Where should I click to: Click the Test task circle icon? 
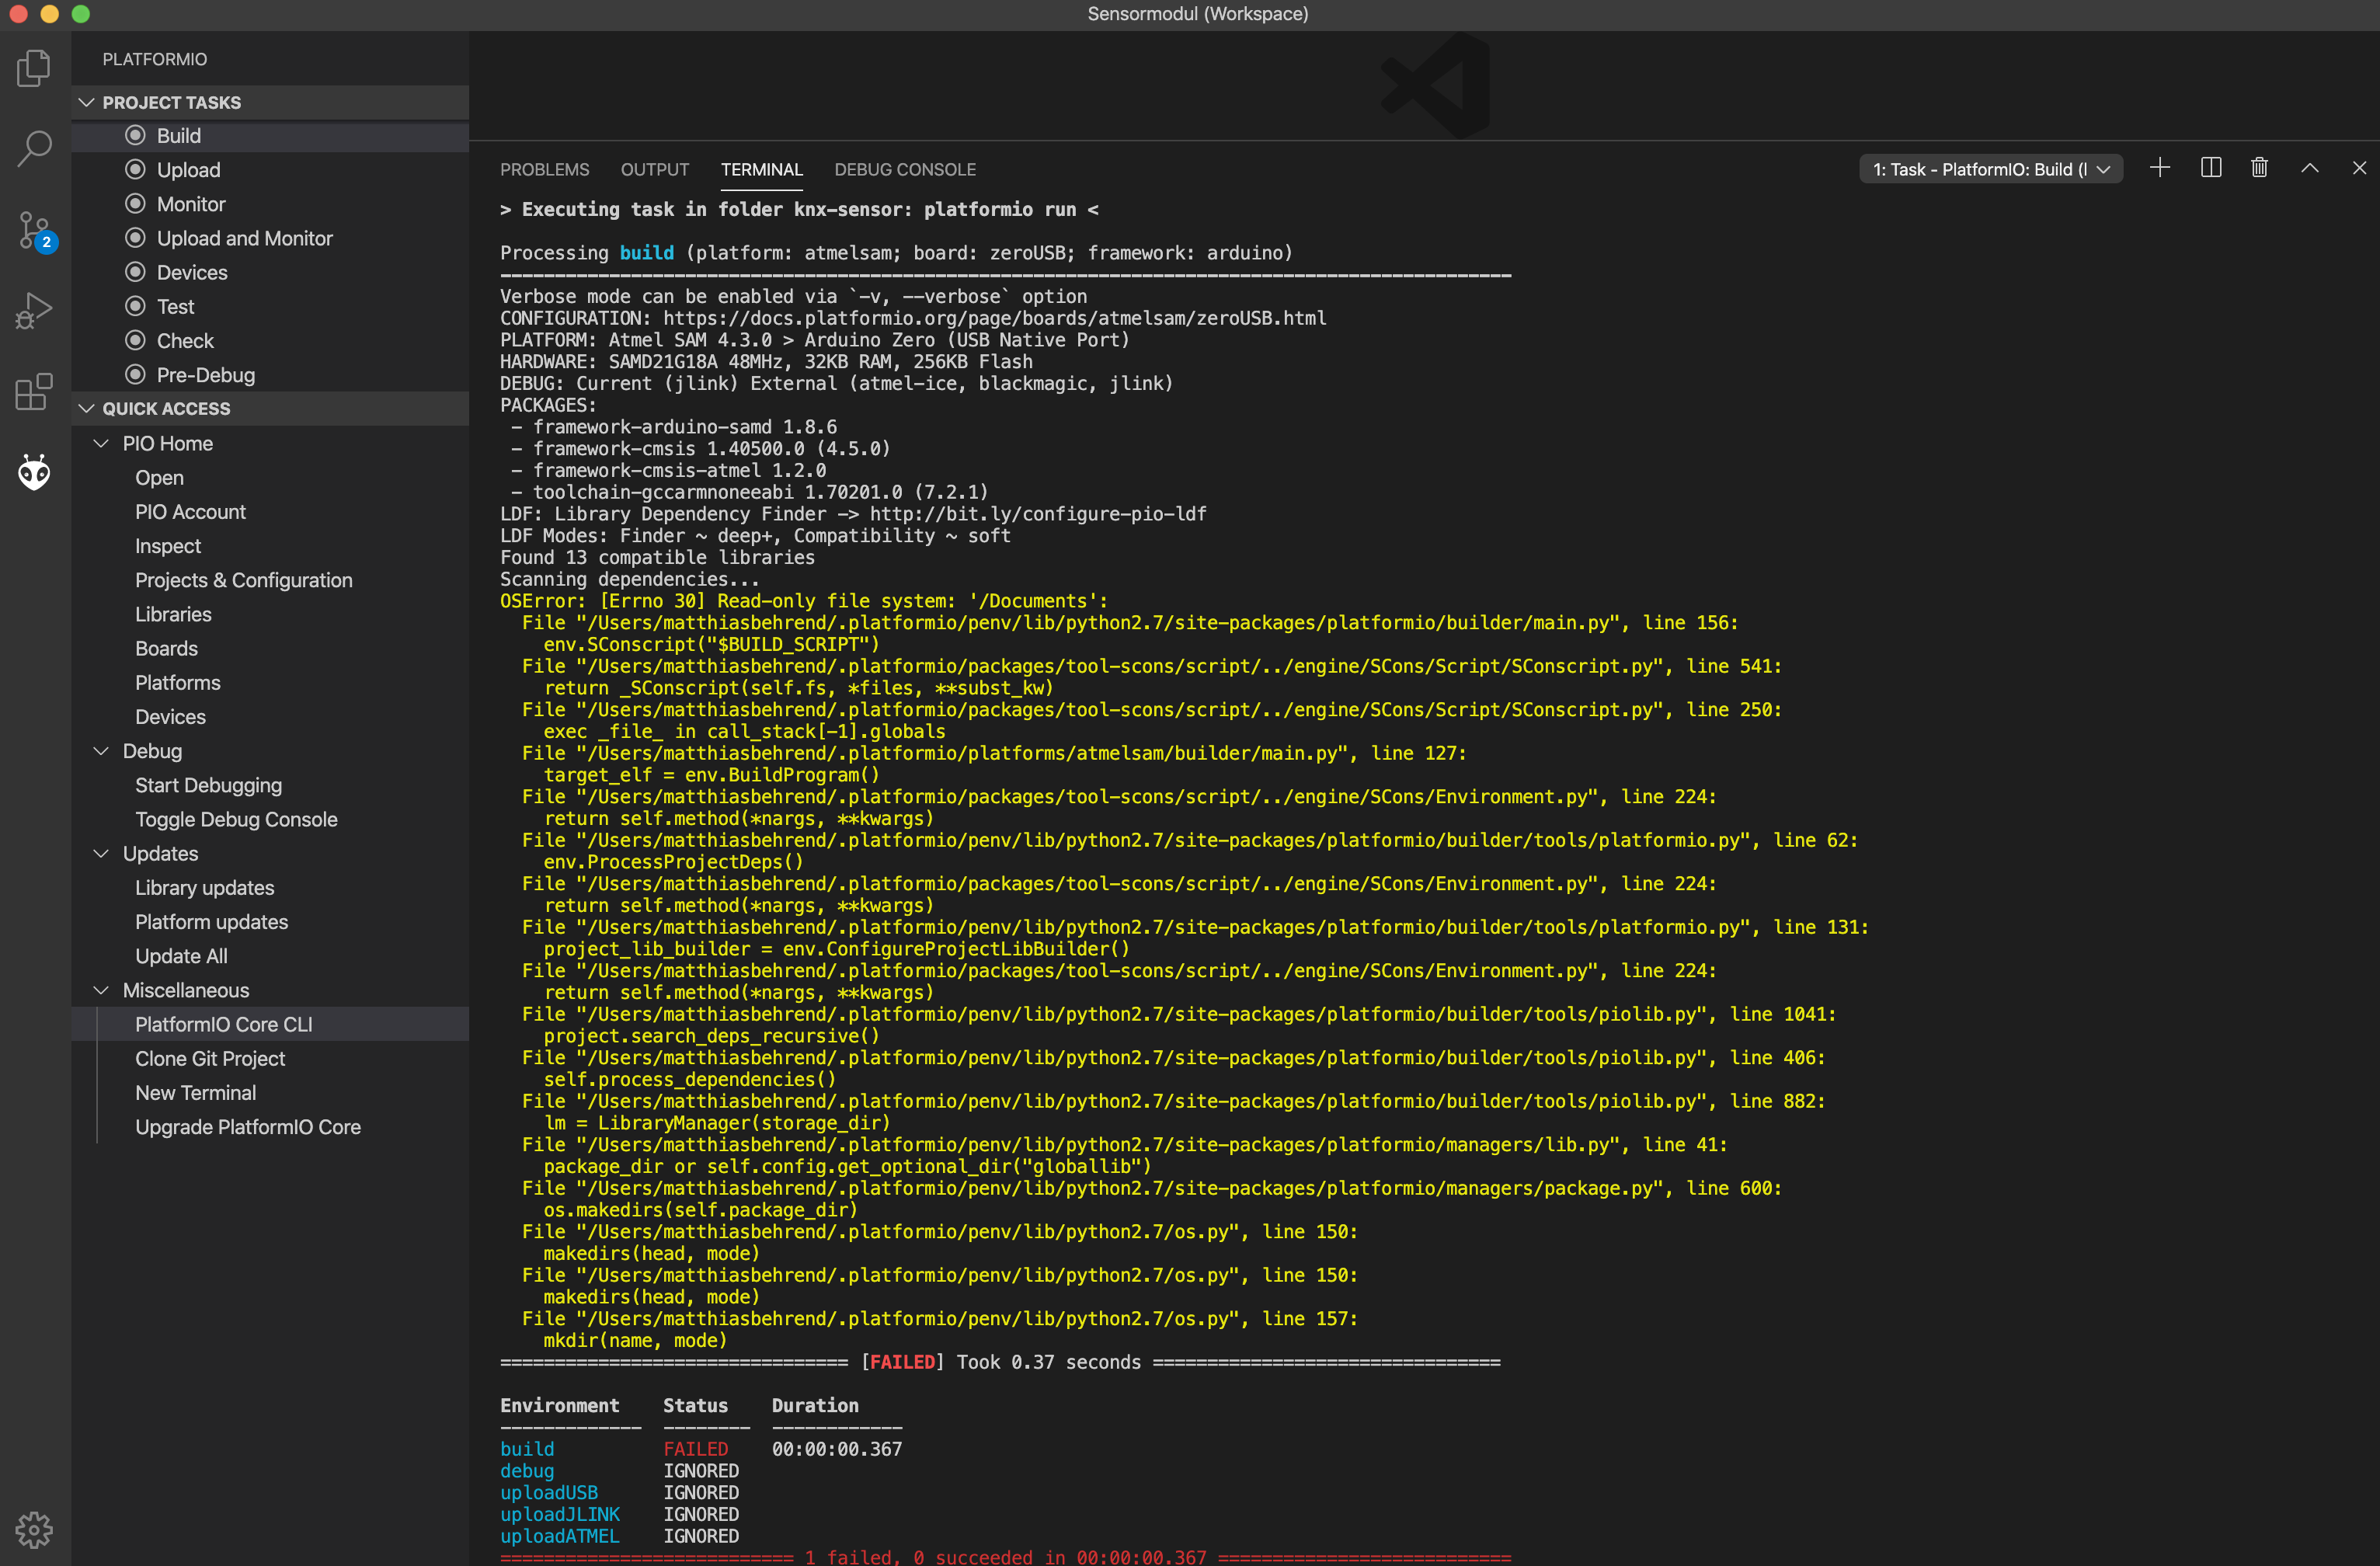[135, 306]
